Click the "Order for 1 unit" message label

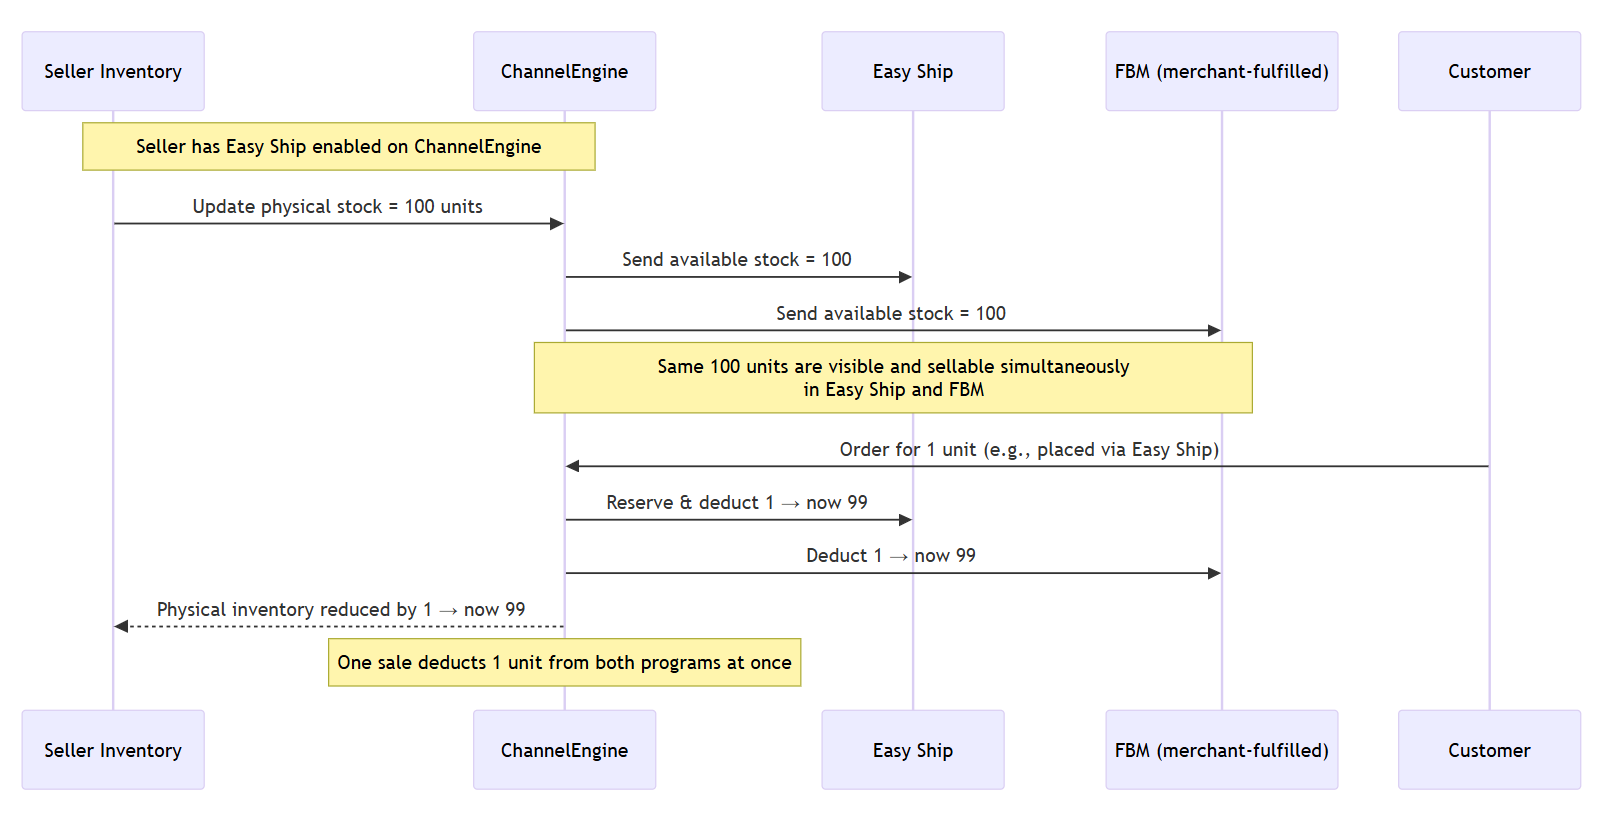pyautogui.click(x=1029, y=450)
